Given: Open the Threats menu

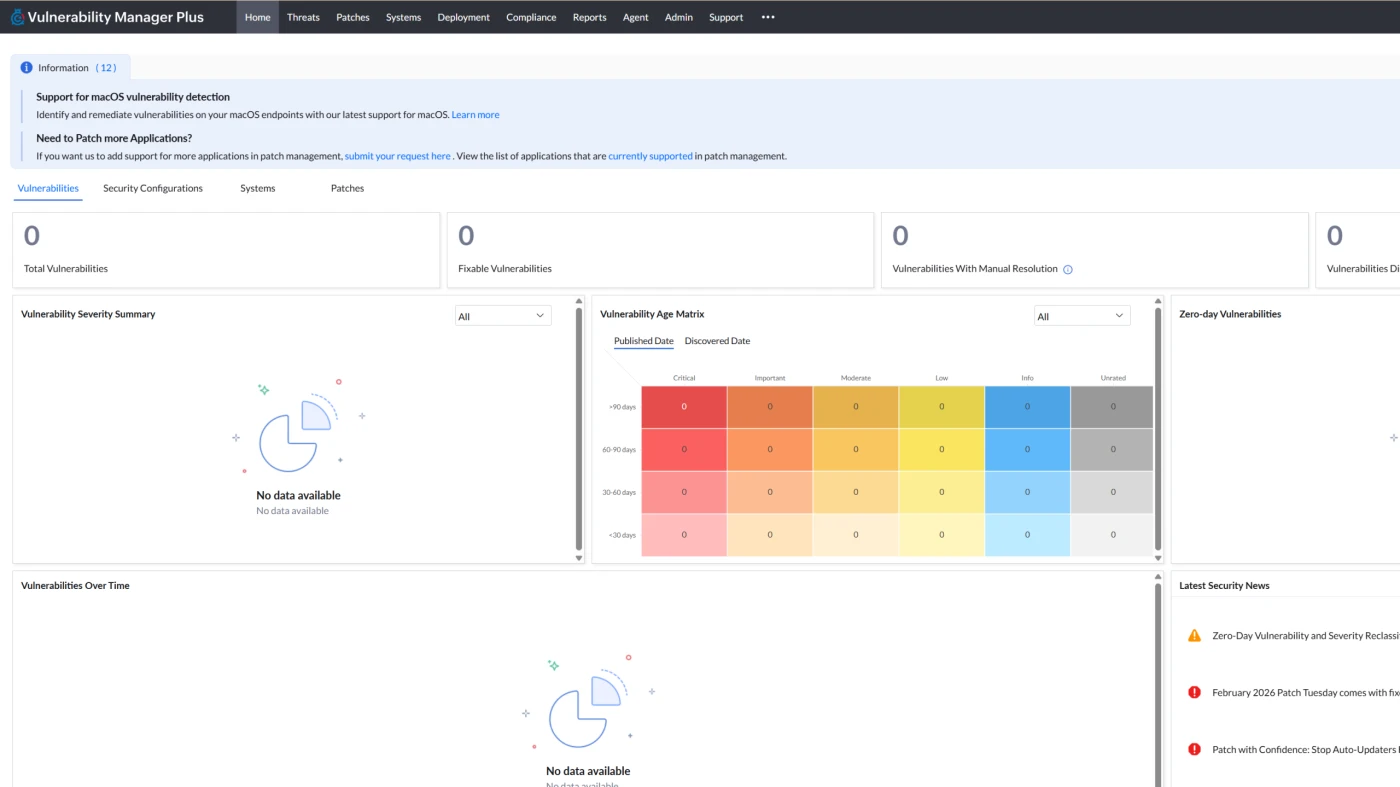Looking at the screenshot, I should [x=303, y=17].
